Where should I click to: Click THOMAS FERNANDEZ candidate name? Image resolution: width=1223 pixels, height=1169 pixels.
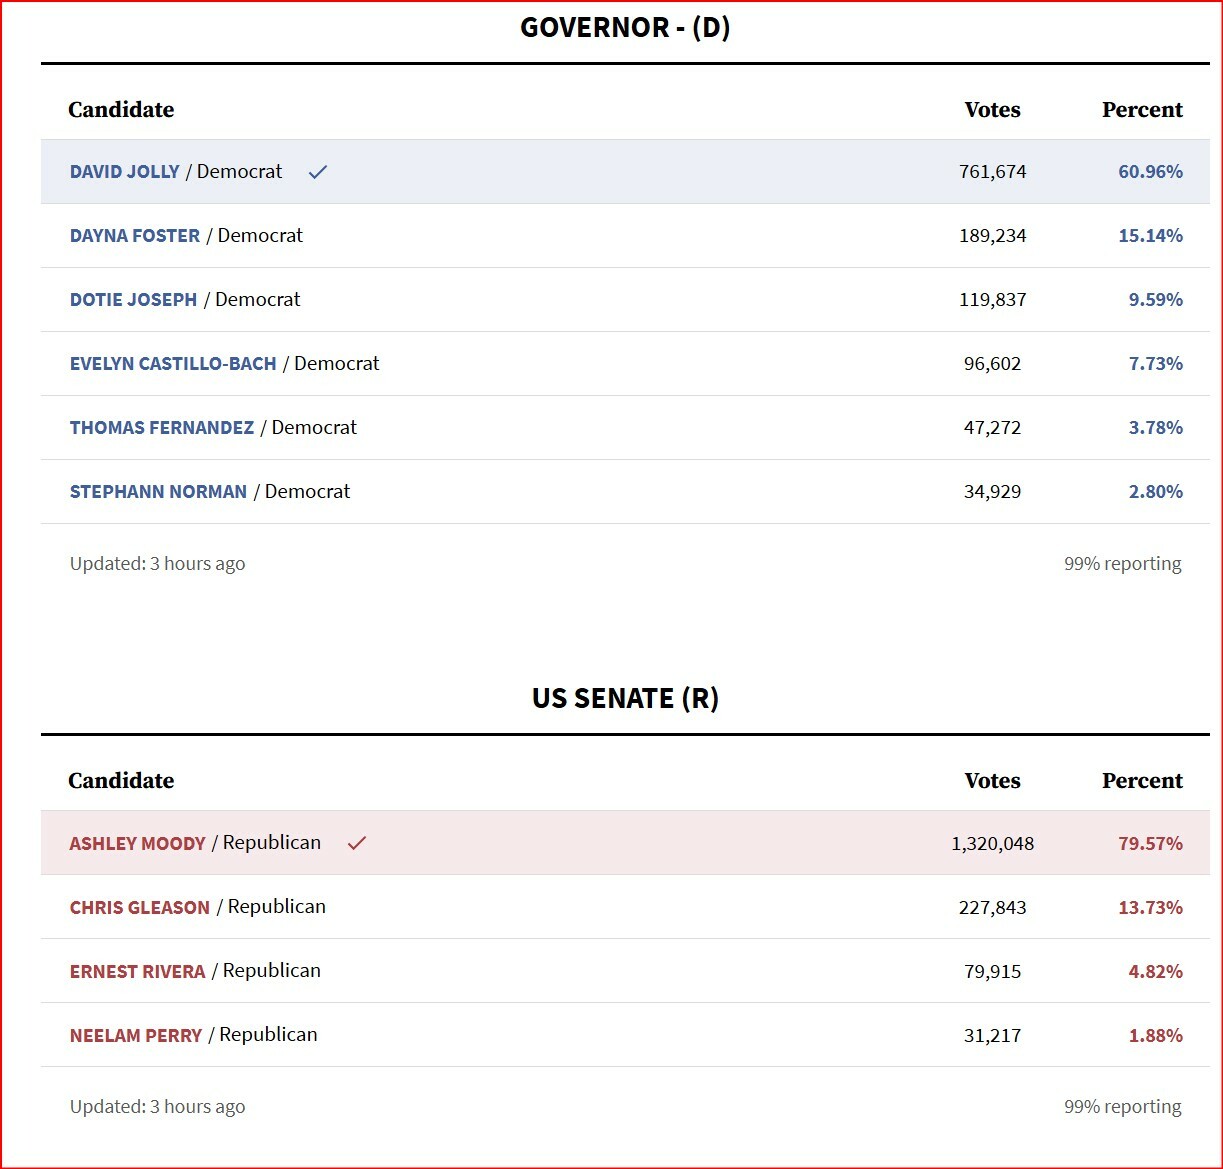[x=162, y=428]
